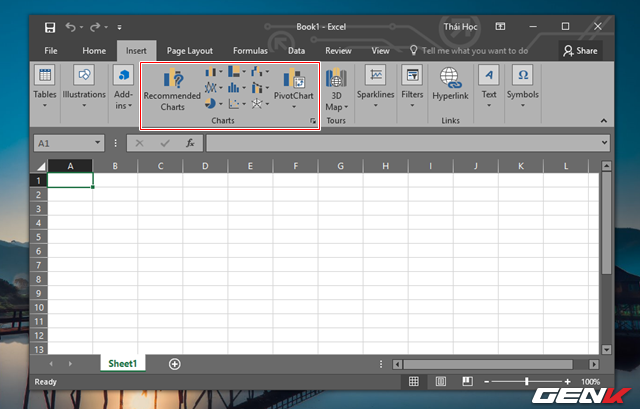The height and width of the screenshot is (409, 640).
Task: Open the Review tab
Action: click(338, 51)
